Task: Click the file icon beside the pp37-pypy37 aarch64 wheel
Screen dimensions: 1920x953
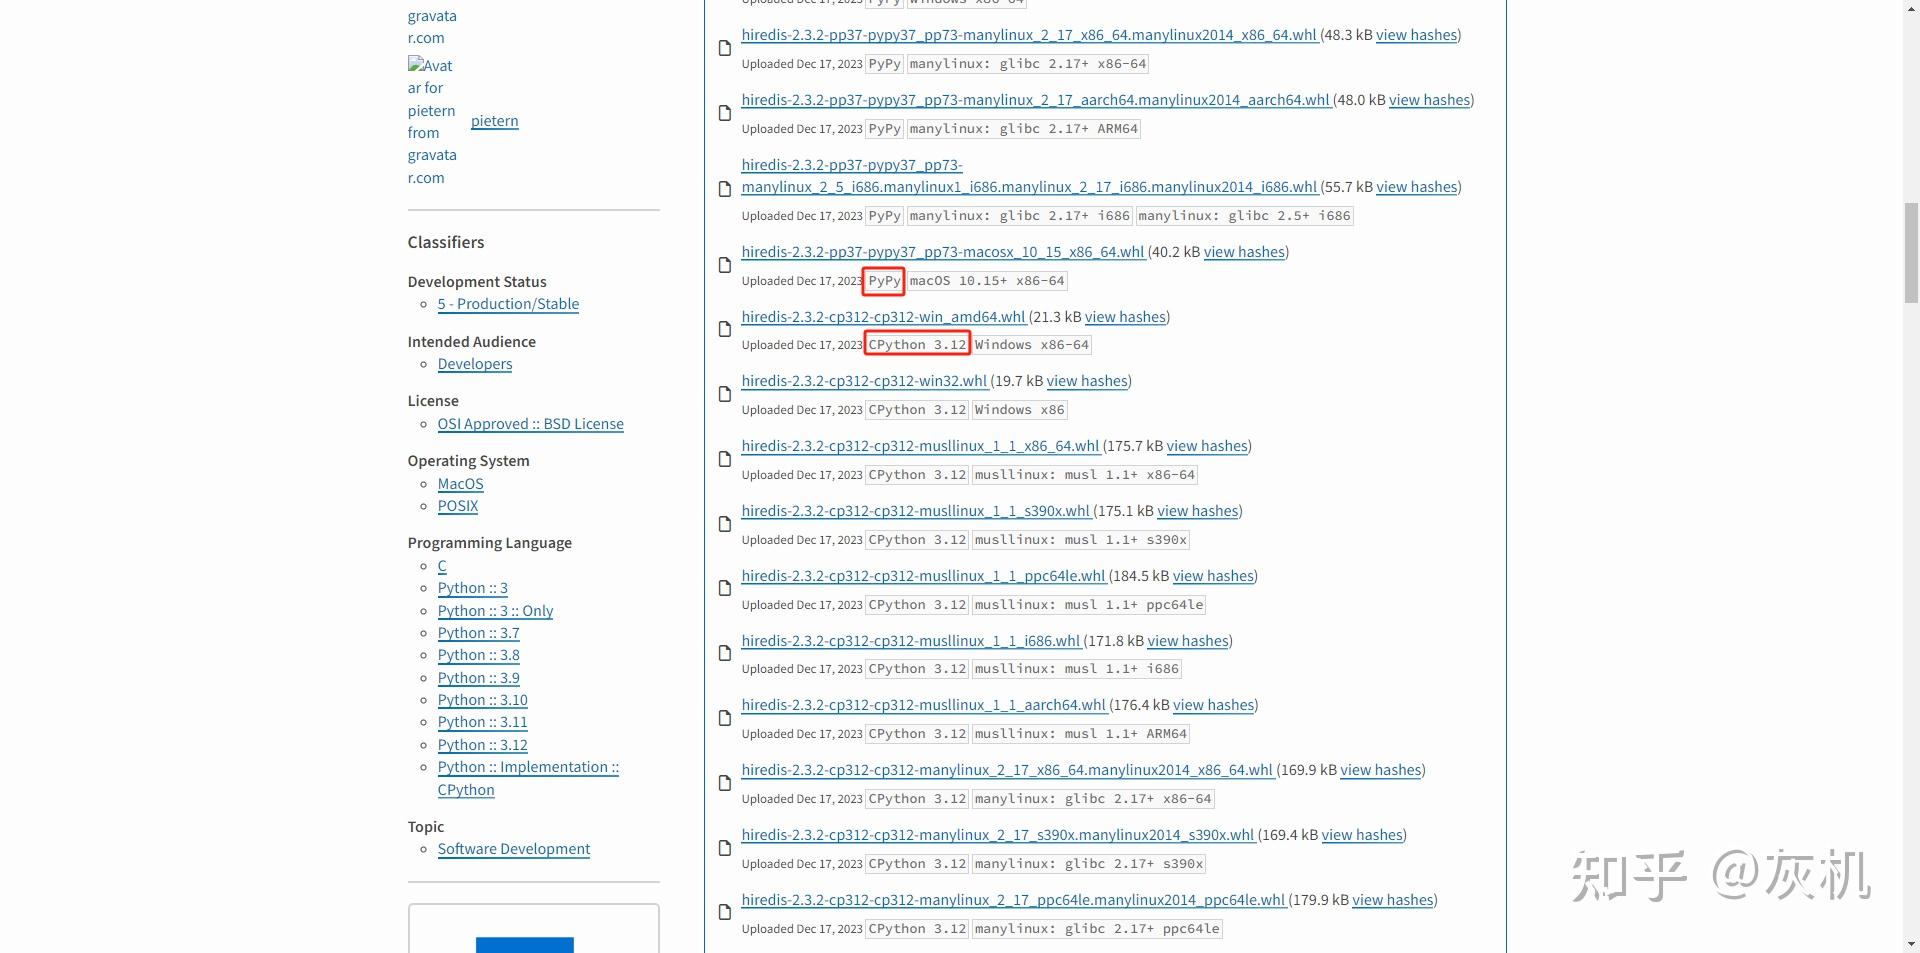Action: coord(724,113)
